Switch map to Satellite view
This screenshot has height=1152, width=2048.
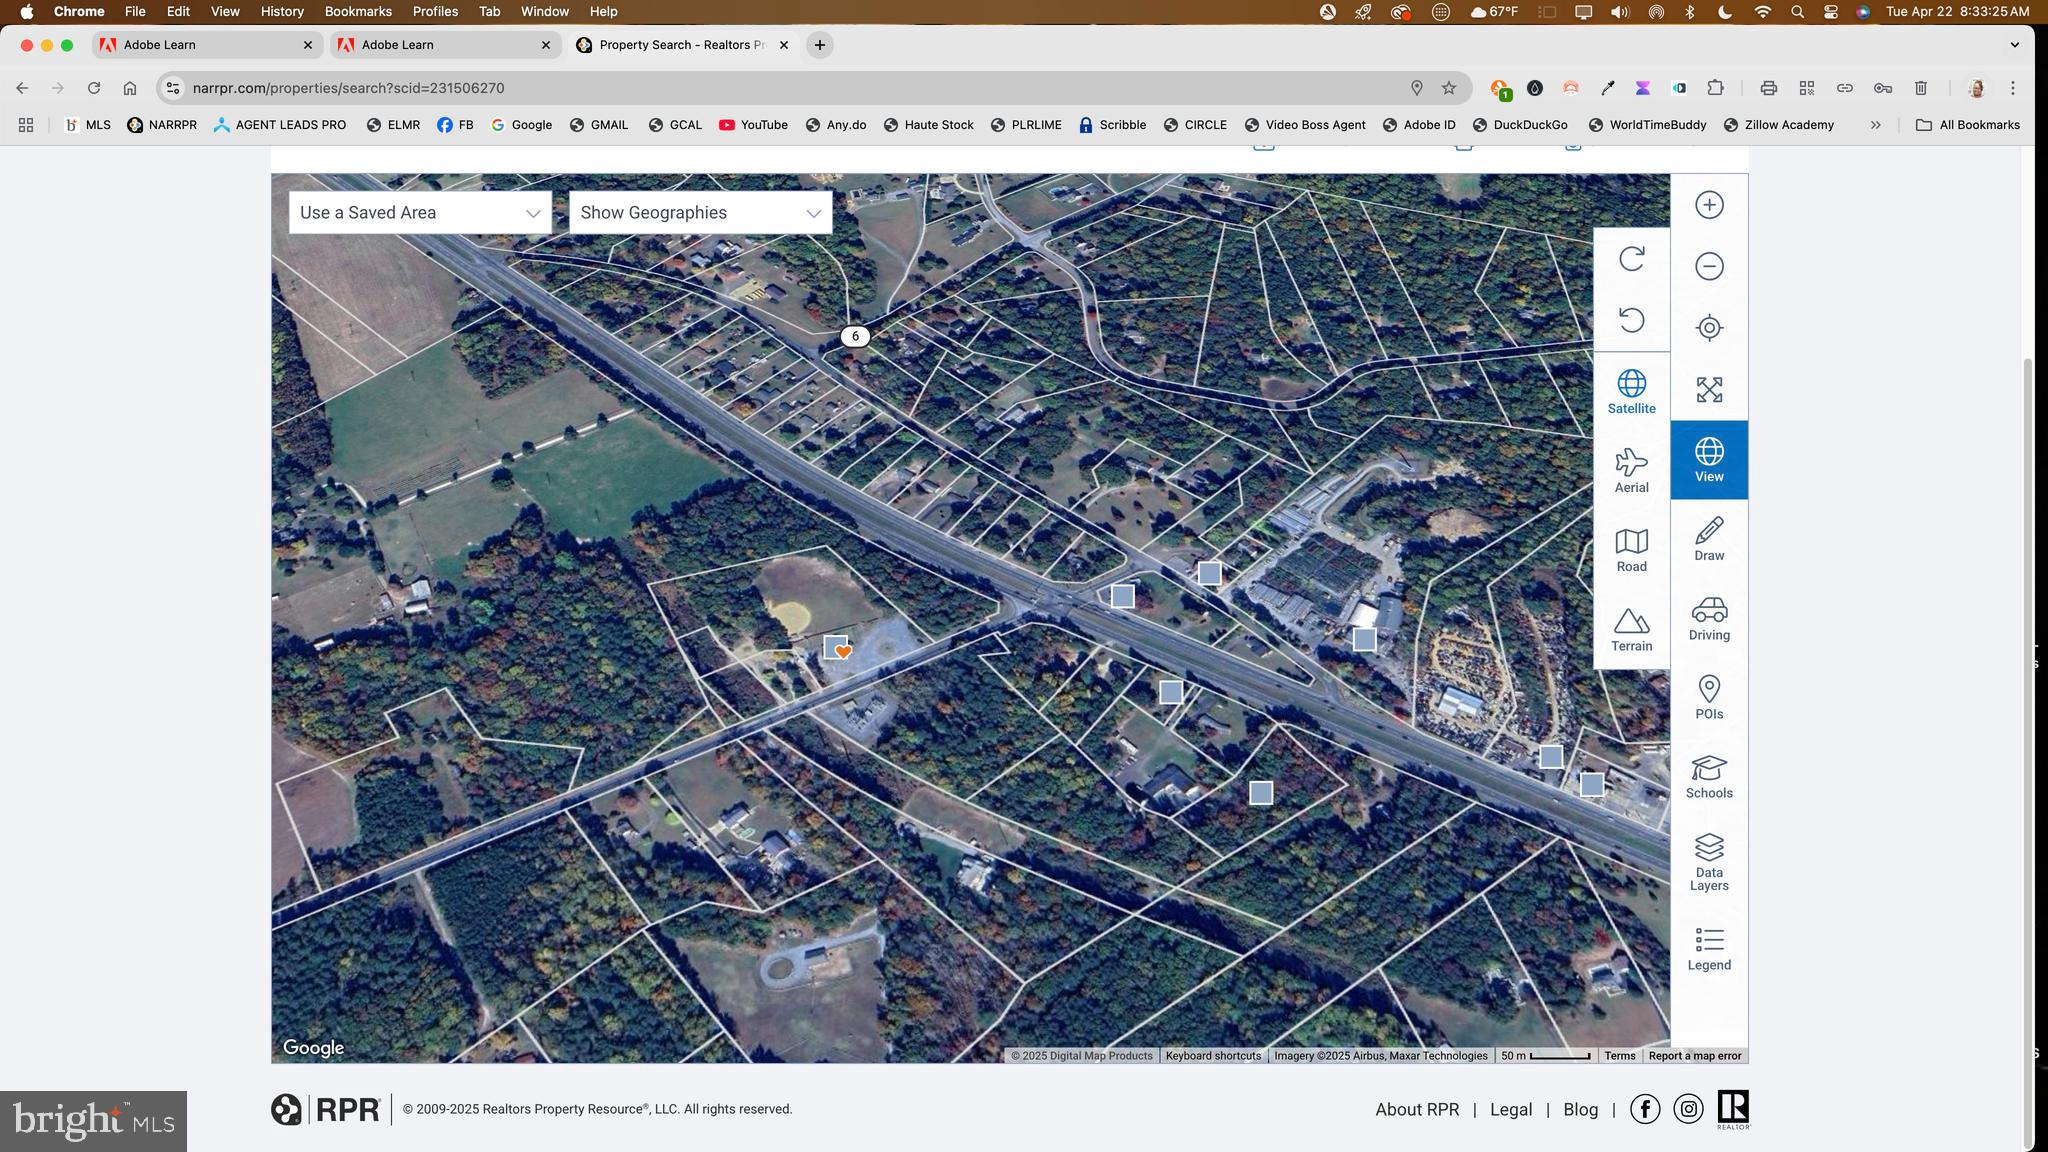click(1631, 392)
